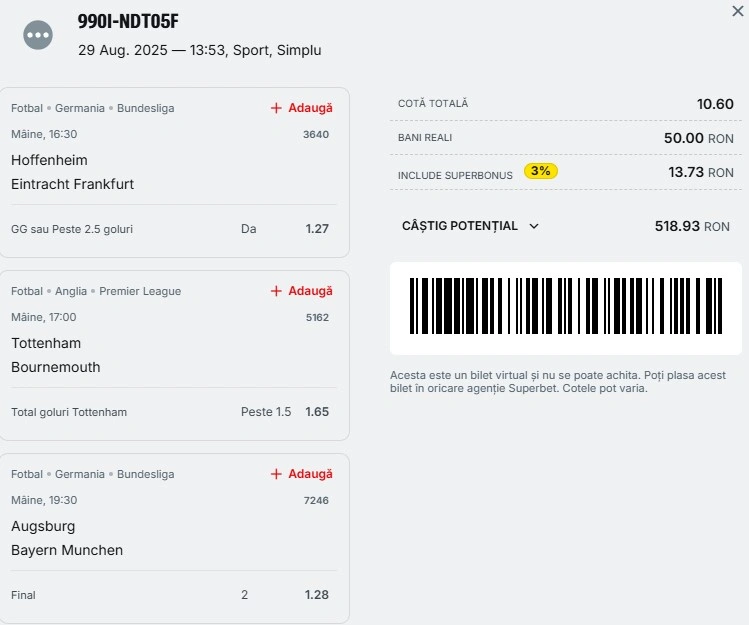This screenshot has width=749, height=625.
Task: Open the Tottenham vs Bournemouth match
Action: 56,355
